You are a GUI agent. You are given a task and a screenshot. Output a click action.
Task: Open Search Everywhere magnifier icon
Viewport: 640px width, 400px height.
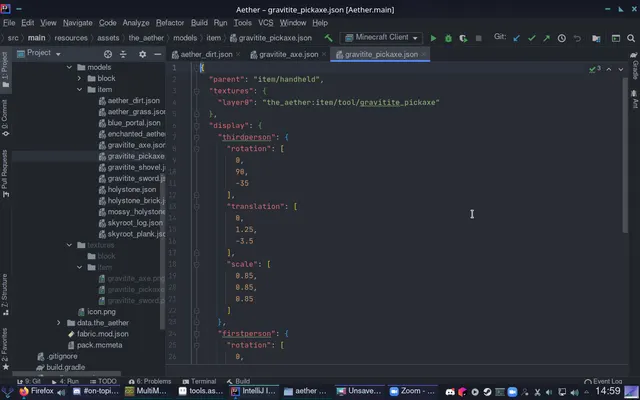pyautogui.click(x=631, y=38)
